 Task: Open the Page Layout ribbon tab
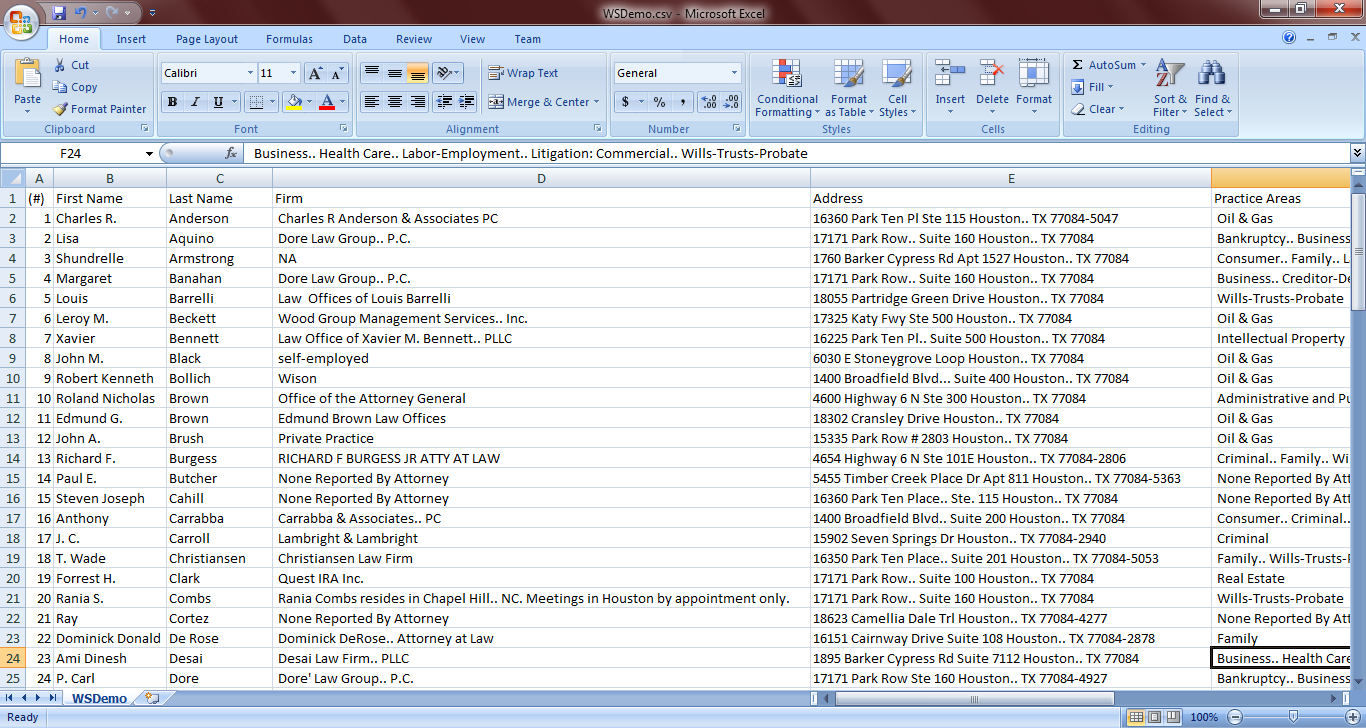(x=207, y=39)
